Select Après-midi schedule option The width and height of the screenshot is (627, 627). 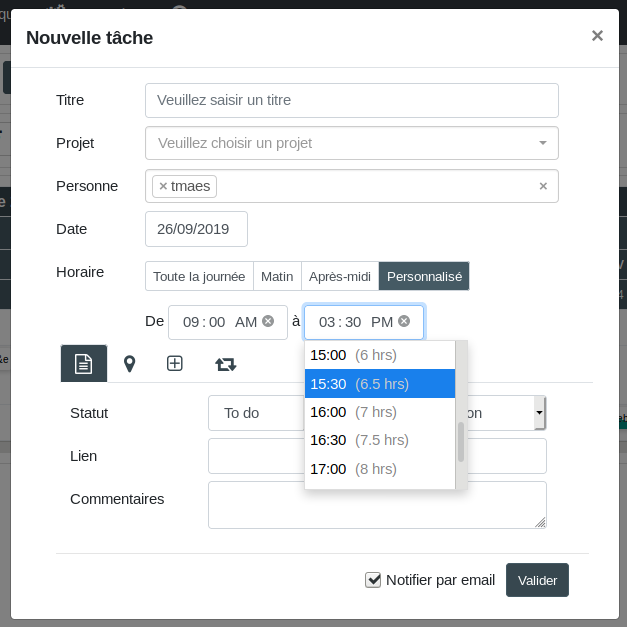coord(340,276)
